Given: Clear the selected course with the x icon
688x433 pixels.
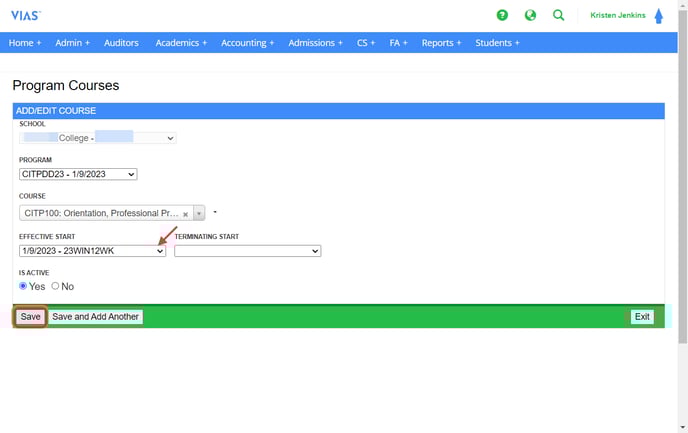Looking at the screenshot, I should tap(185, 214).
